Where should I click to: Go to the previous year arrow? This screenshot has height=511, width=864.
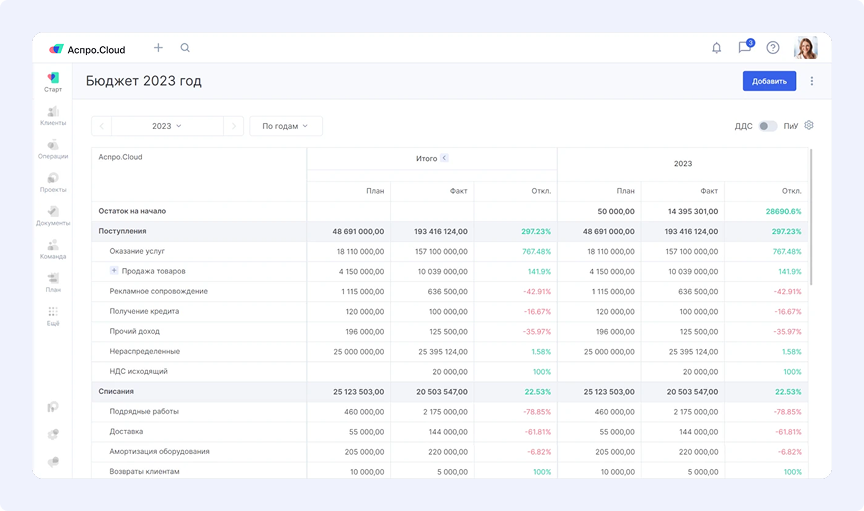[102, 126]
